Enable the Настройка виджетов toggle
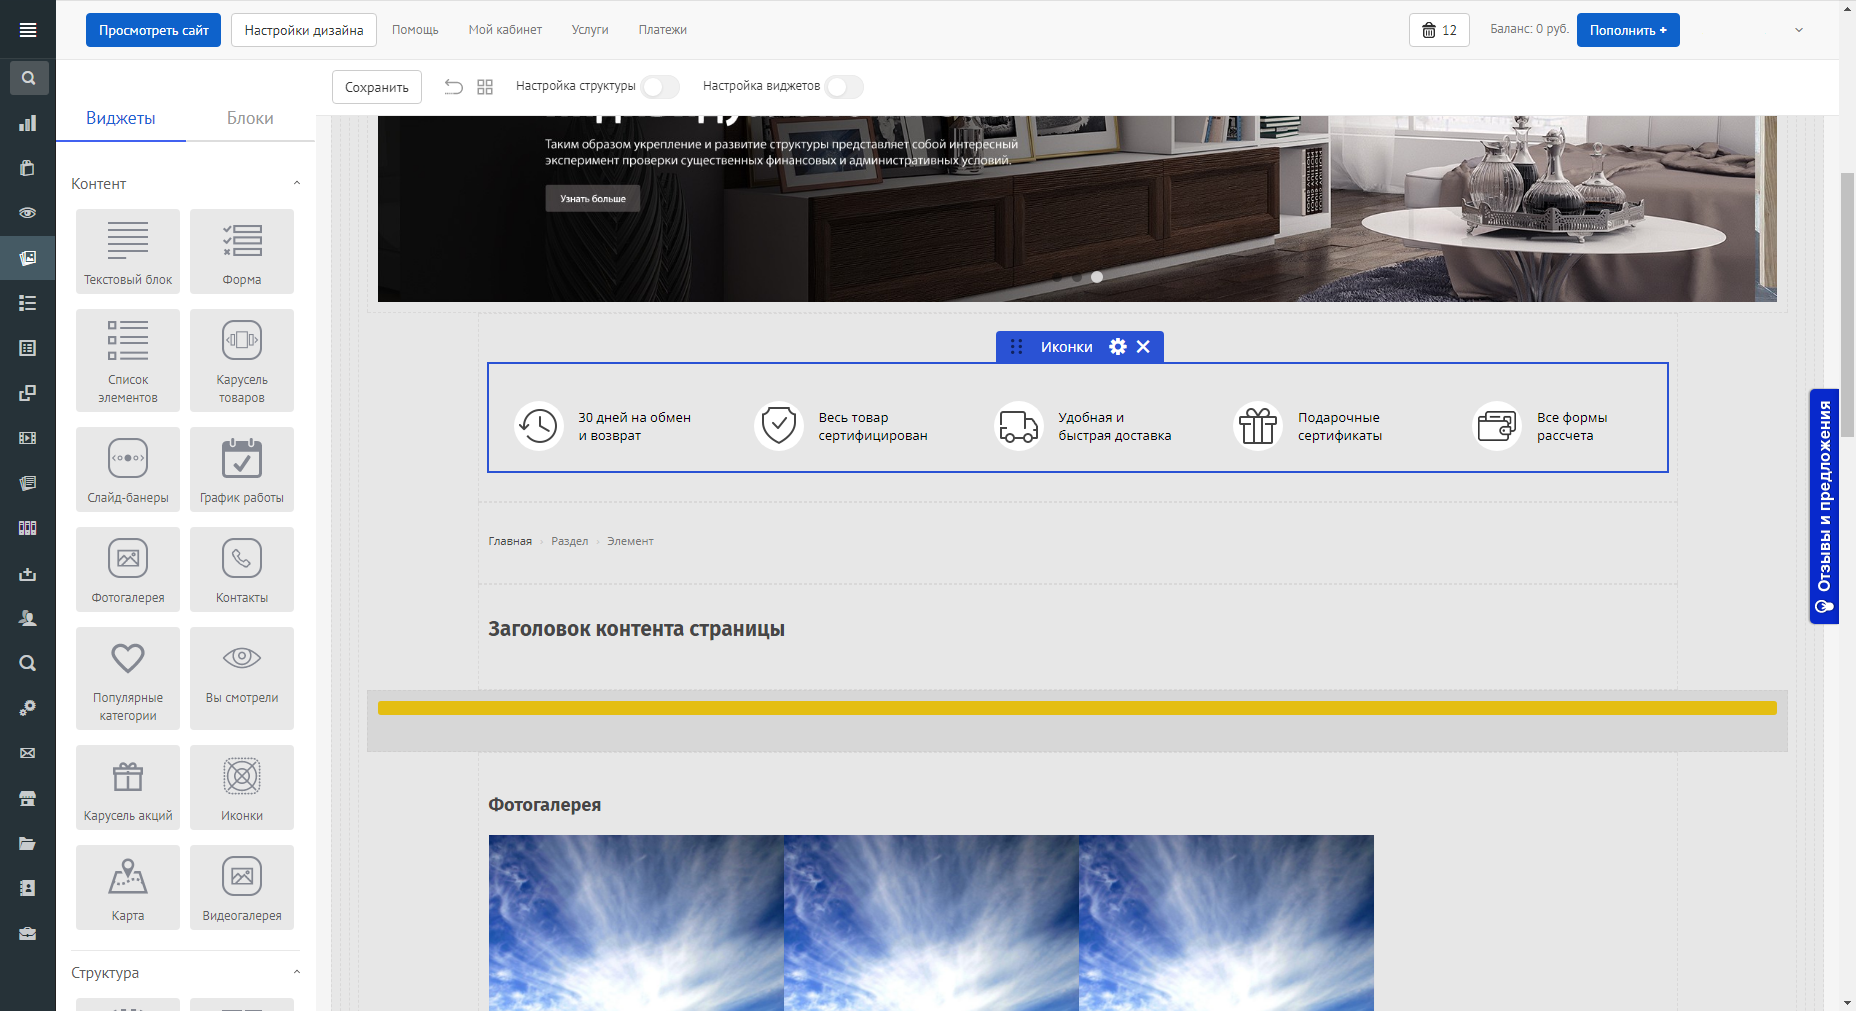 pyautogui.click(x=844, y=87)
